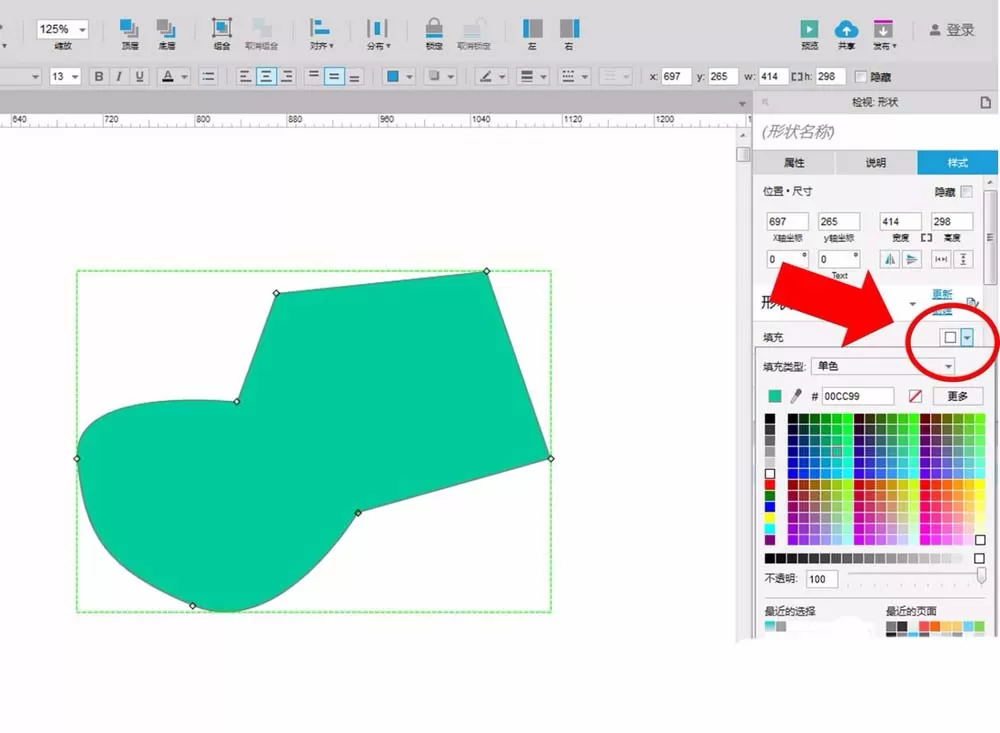Image resolution: width=1000 pixels, height=733 pixels.
Task: Click the 更多 button
Action: tap(957, 396)
